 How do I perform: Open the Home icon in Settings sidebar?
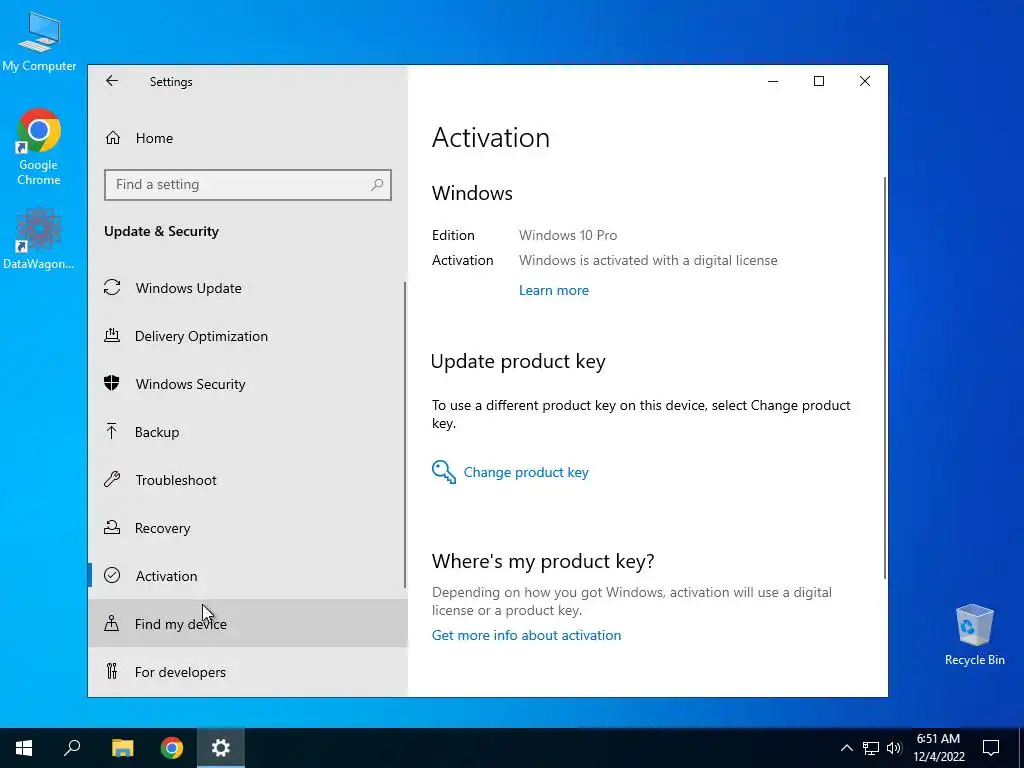point(112,138)
